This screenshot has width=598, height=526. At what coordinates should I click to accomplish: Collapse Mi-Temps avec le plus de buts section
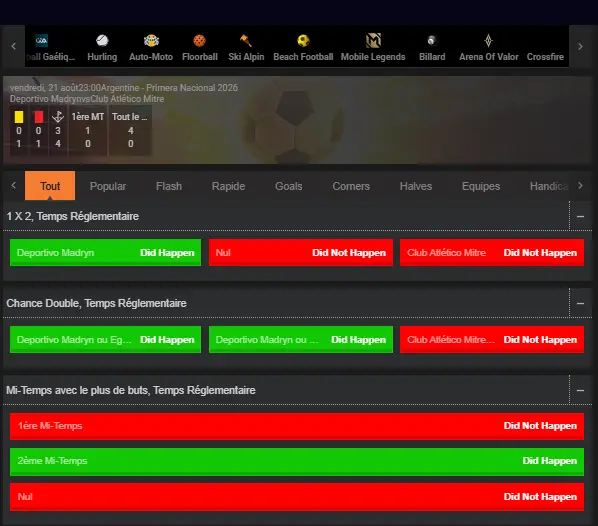[580, 390]
